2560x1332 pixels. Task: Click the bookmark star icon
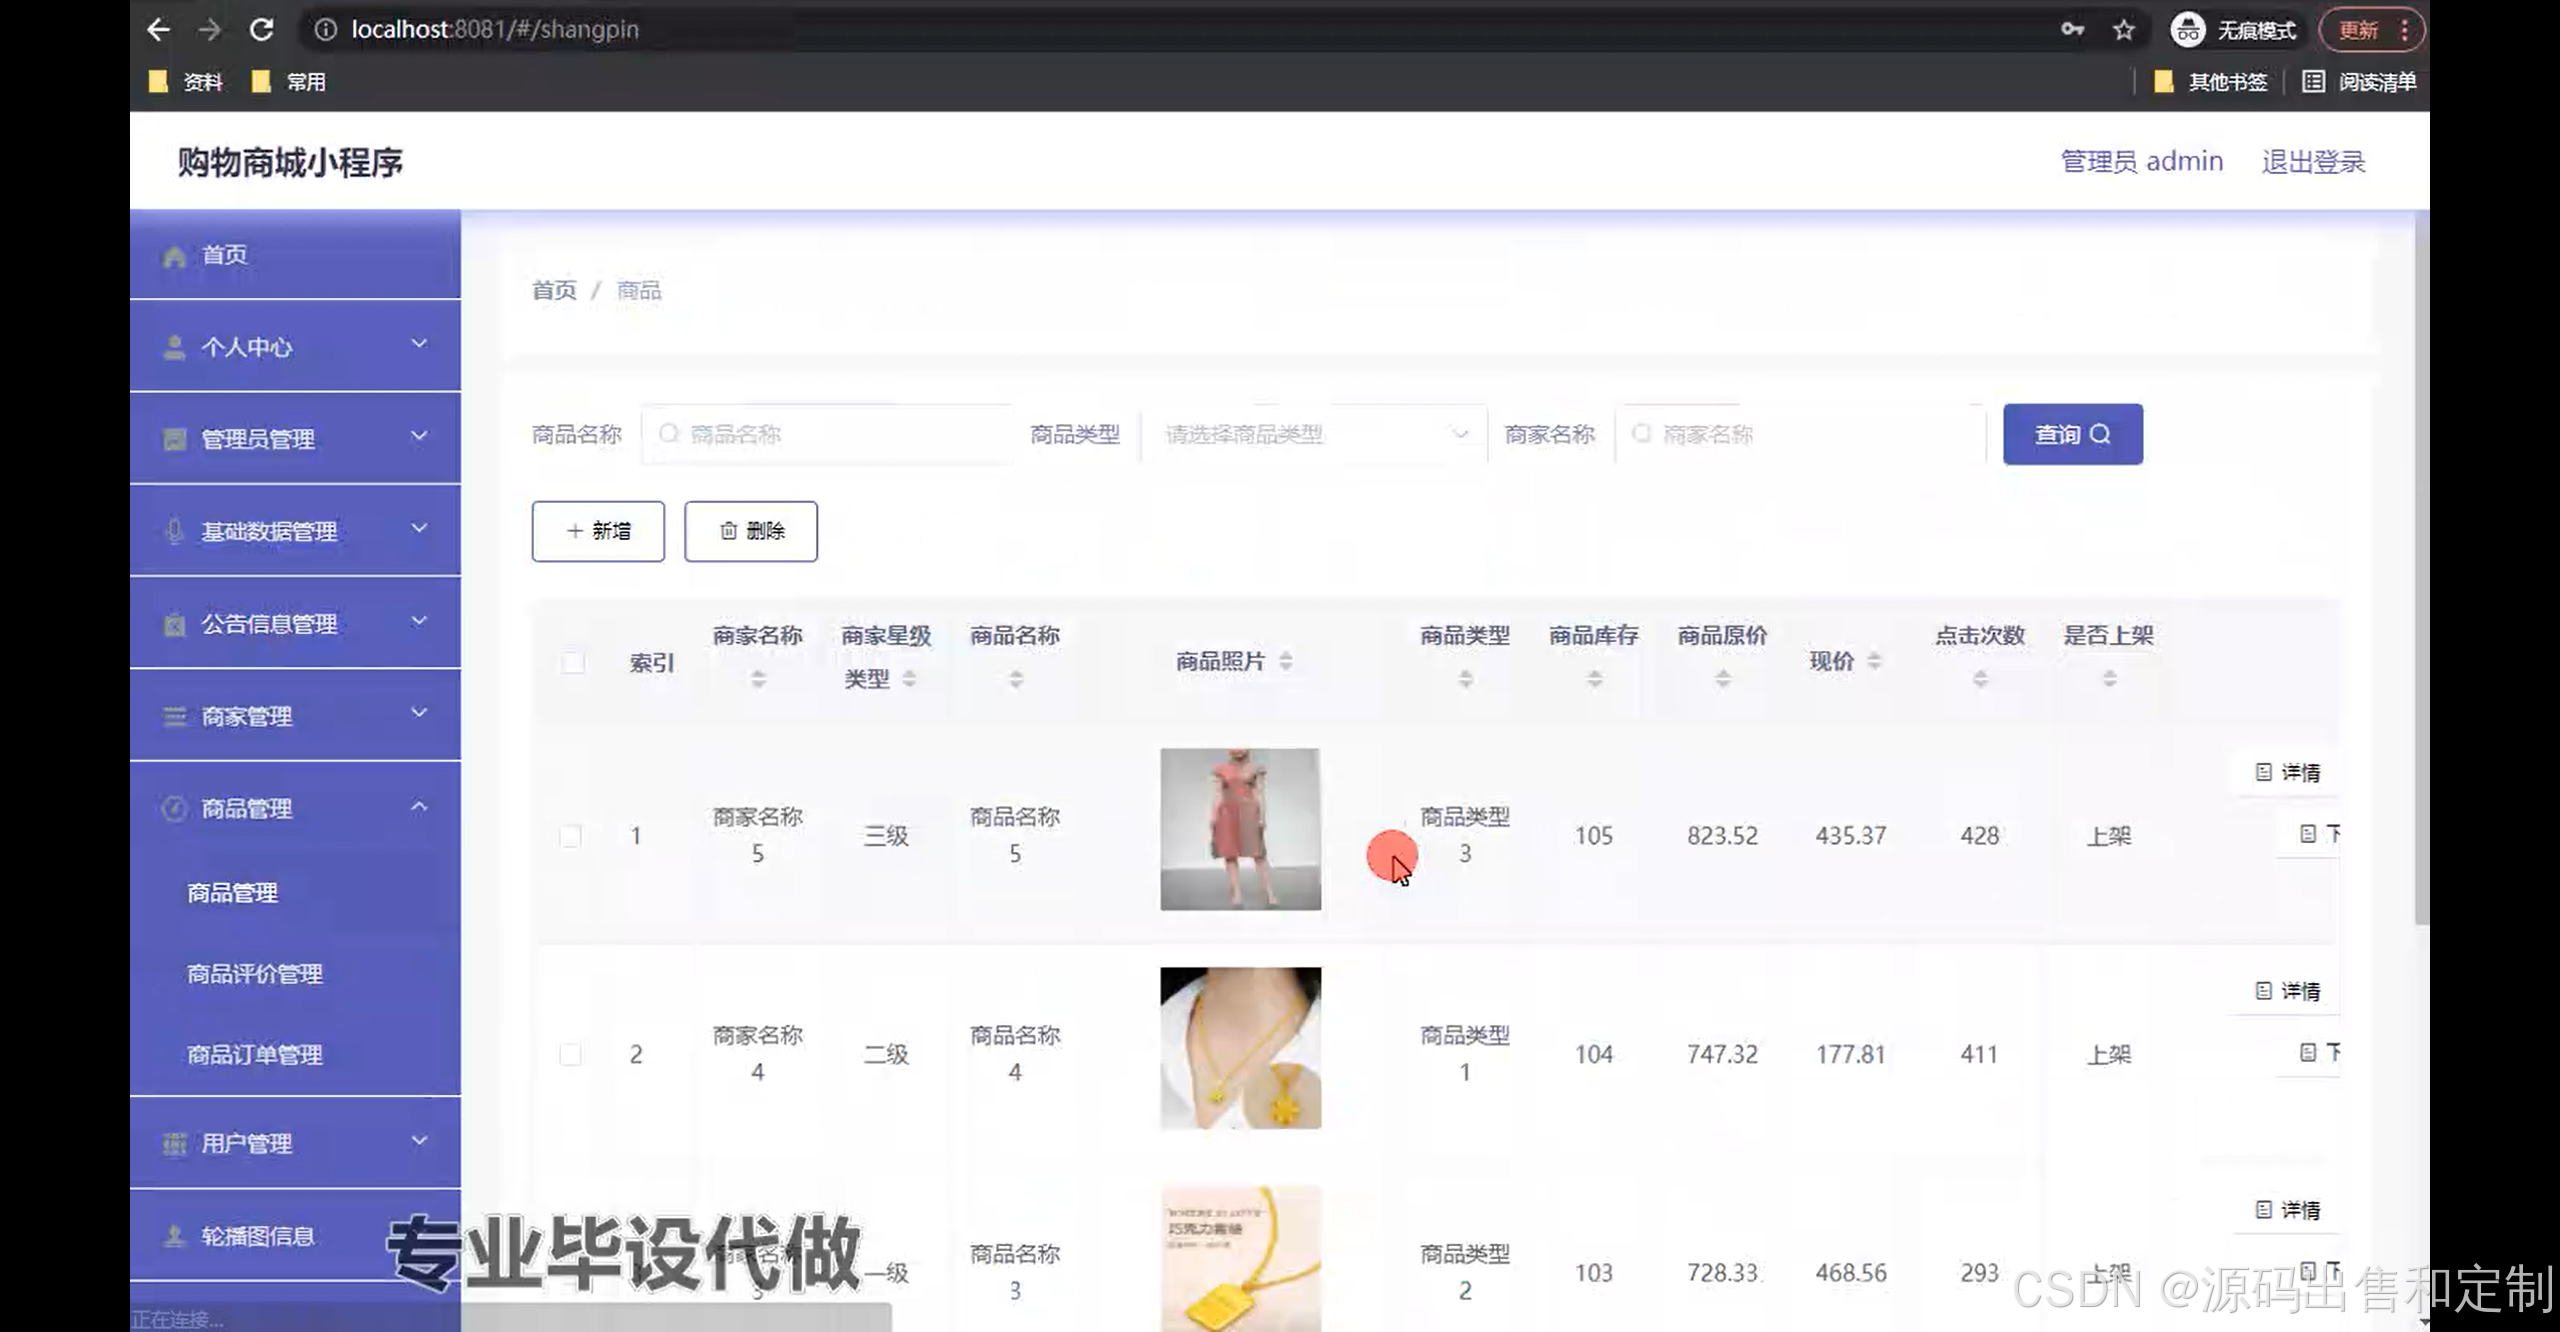[2123, 30]
